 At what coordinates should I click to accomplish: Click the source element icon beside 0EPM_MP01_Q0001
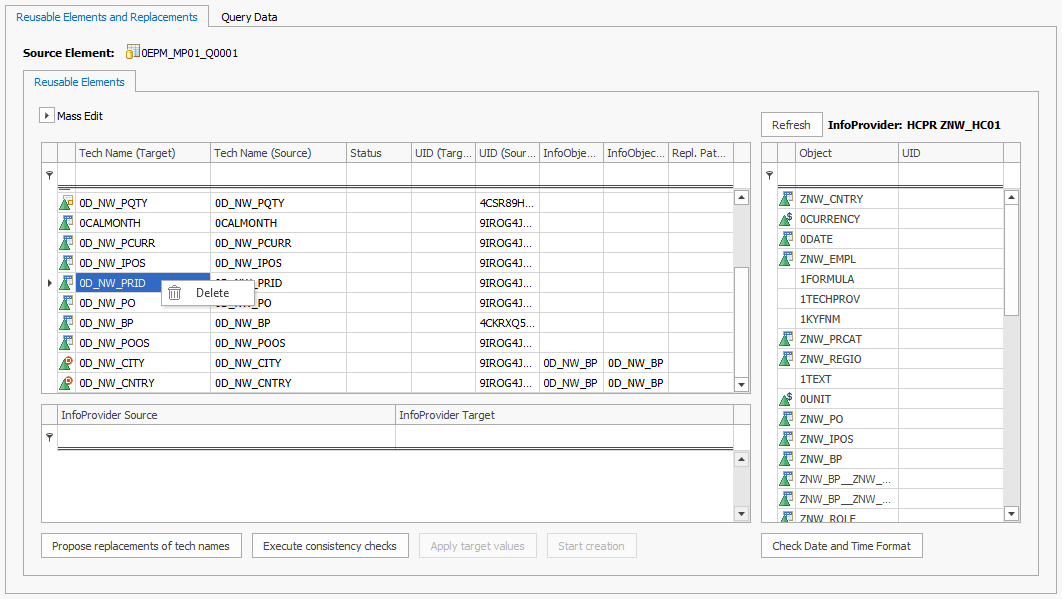[130, 53]
